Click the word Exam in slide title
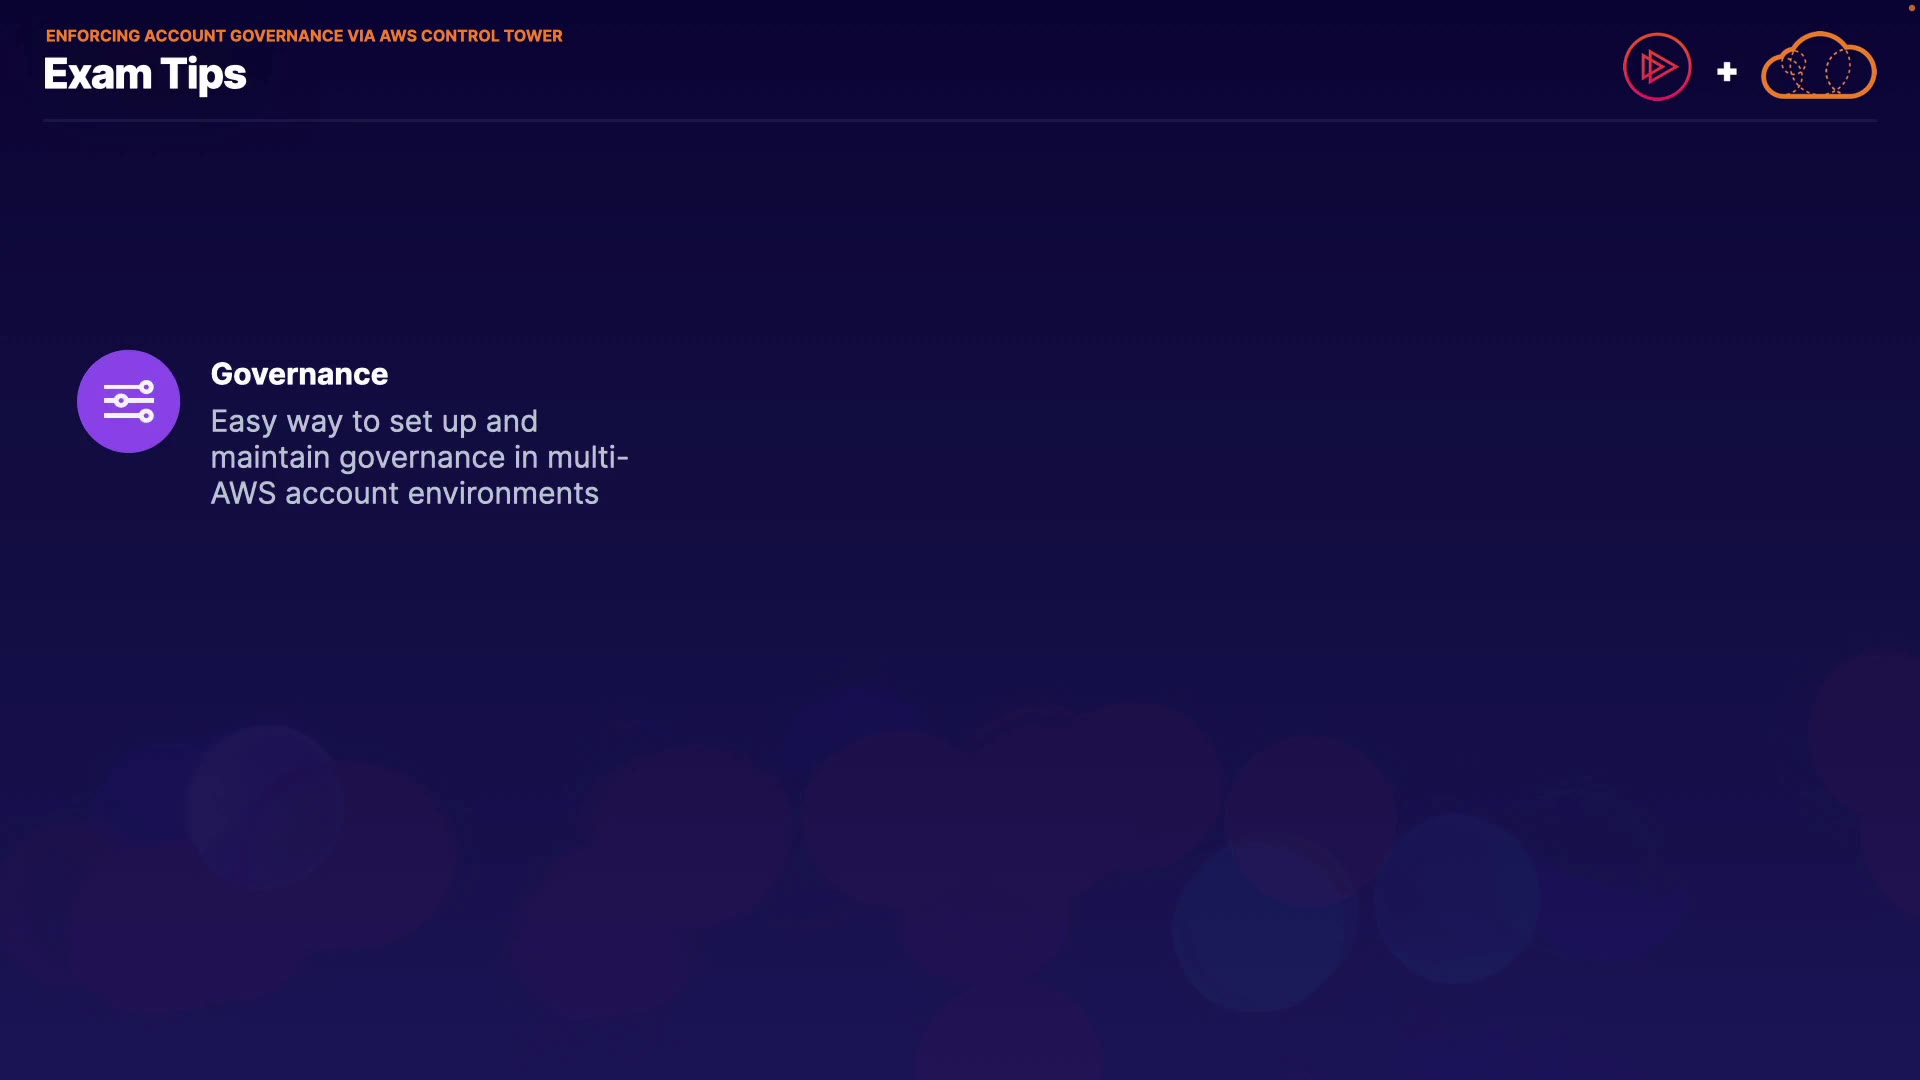1920x1080 pixels. point(97,75)
